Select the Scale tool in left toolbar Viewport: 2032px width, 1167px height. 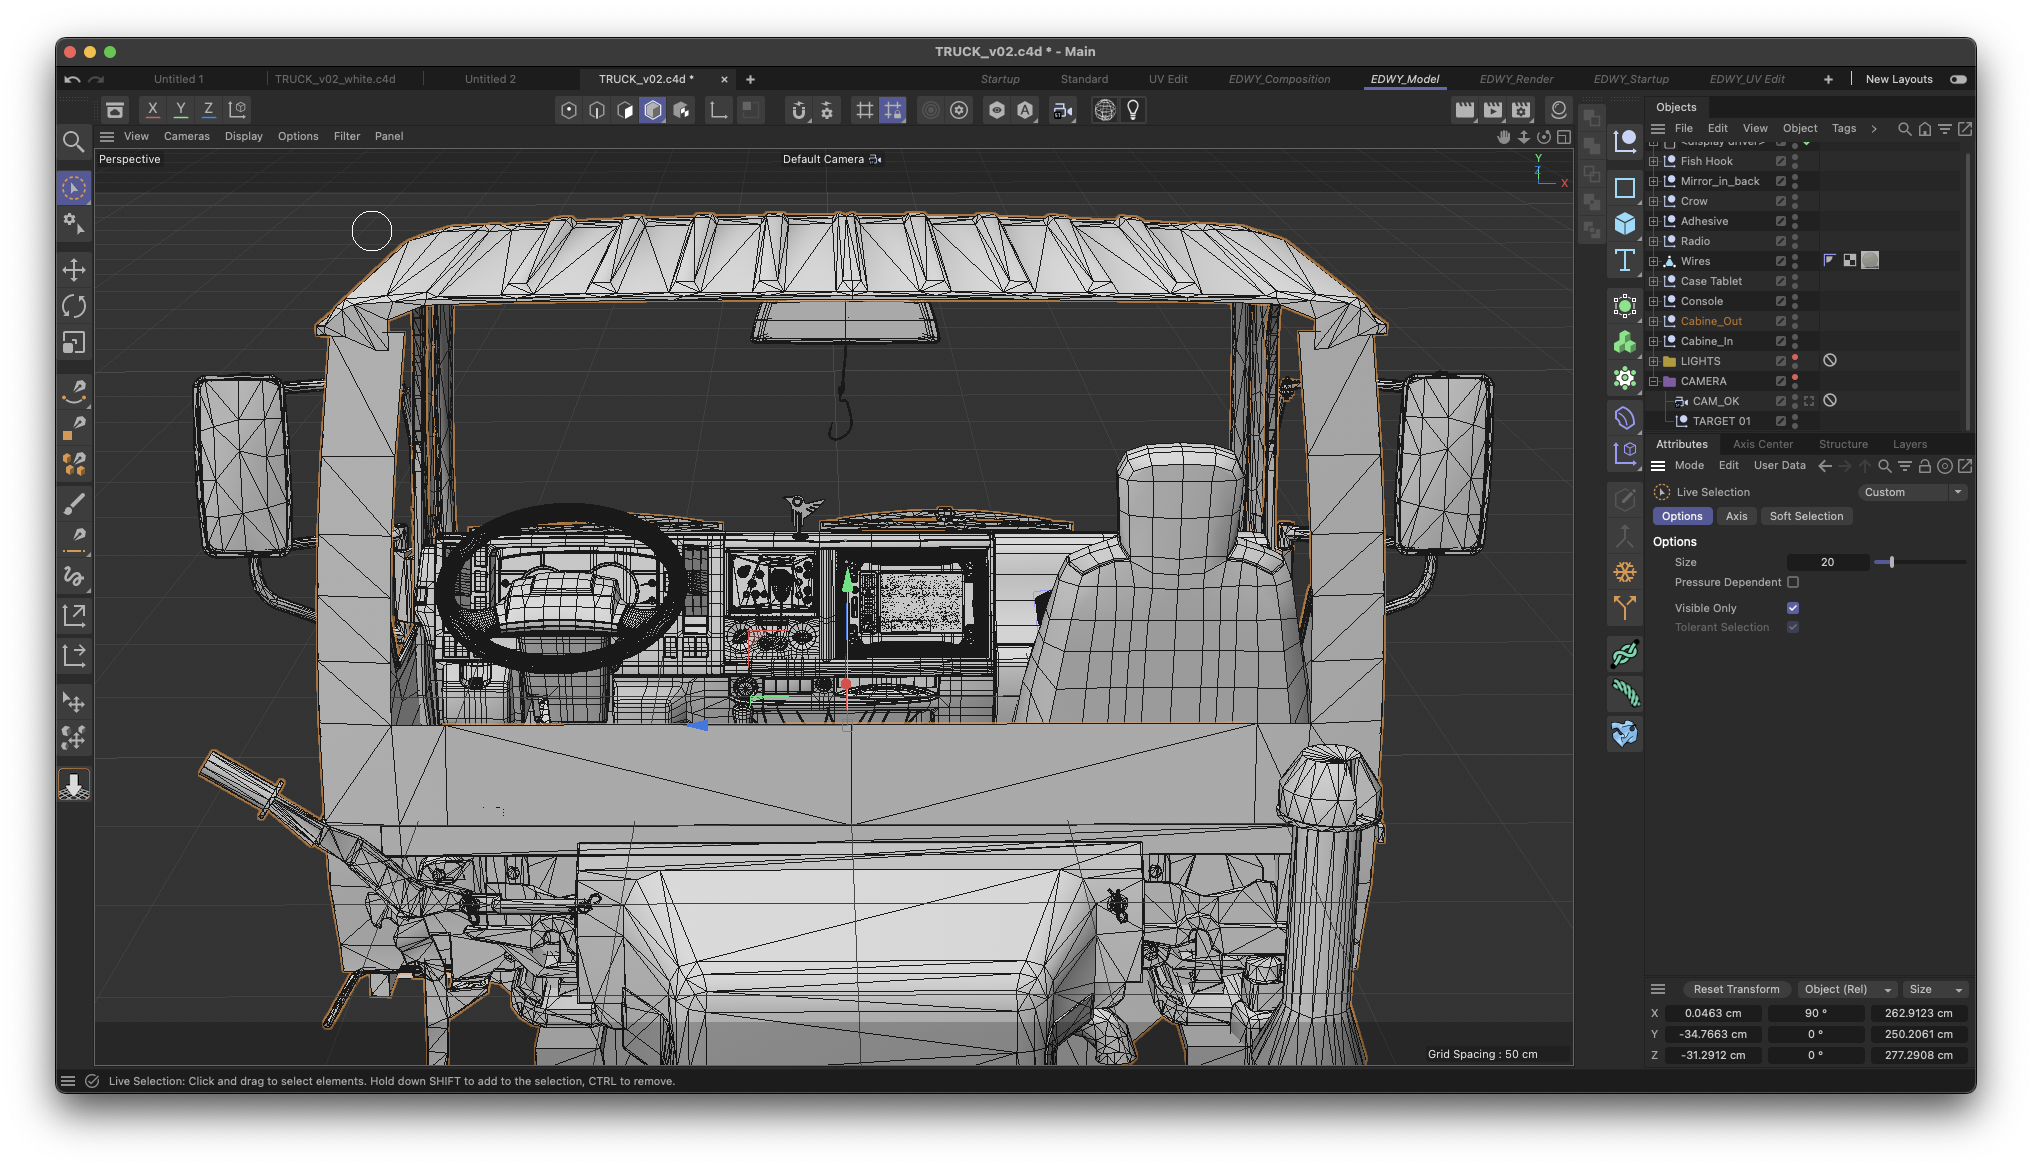74,343
